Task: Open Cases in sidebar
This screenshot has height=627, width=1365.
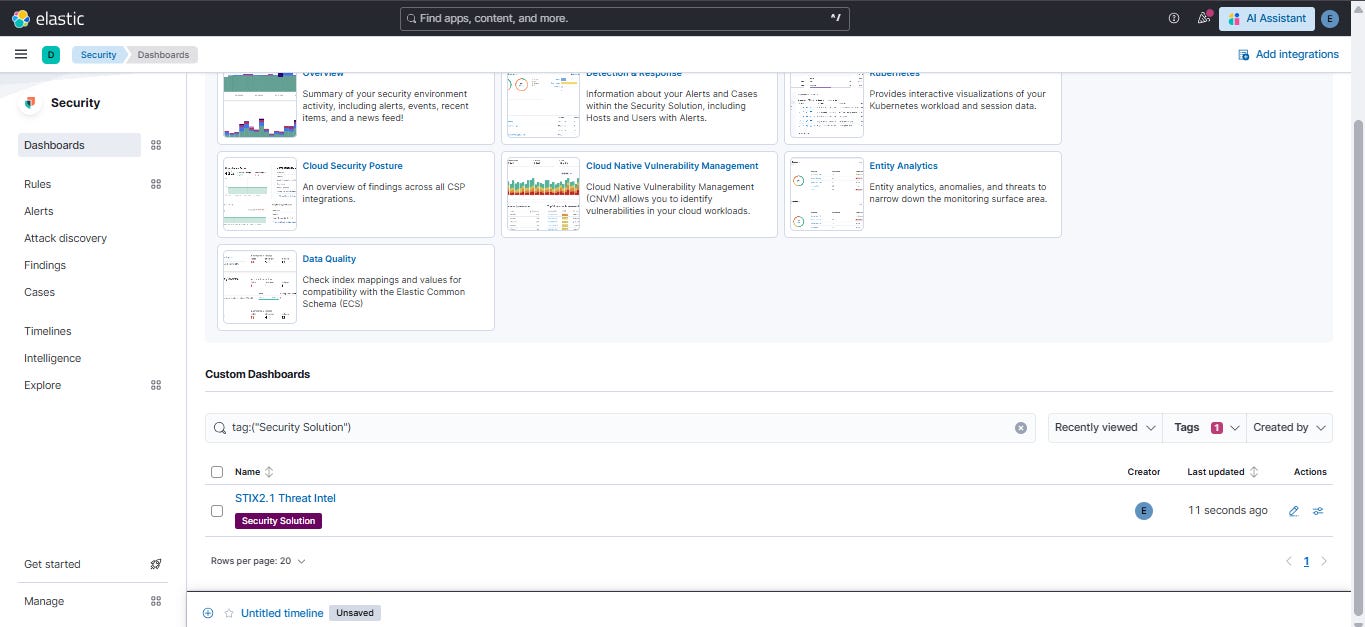Action: (x=40, y=292)
